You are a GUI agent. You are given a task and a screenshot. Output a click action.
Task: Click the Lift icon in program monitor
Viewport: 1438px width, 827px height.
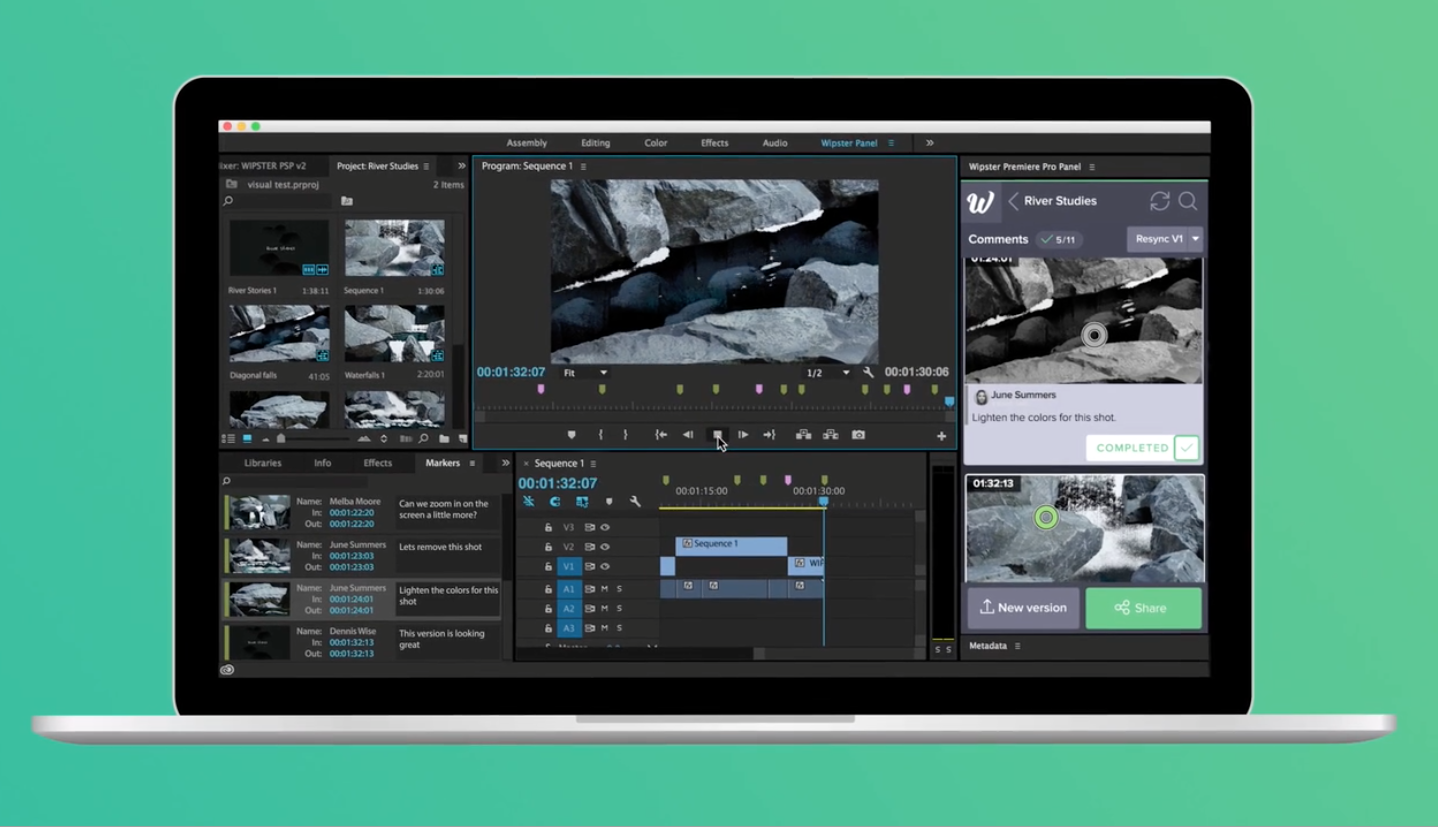click(x=806, y=434)
